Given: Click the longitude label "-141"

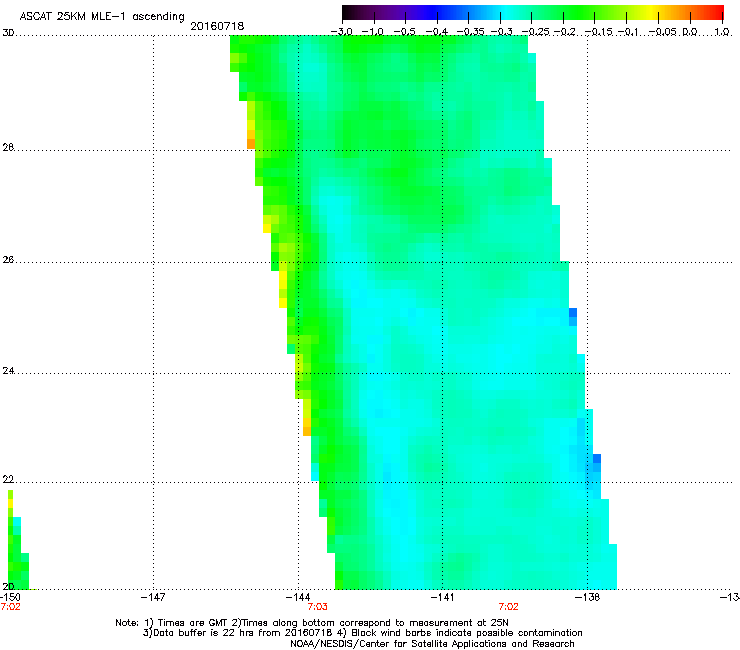Looking at the screenshot, I should tap(442, 597).
